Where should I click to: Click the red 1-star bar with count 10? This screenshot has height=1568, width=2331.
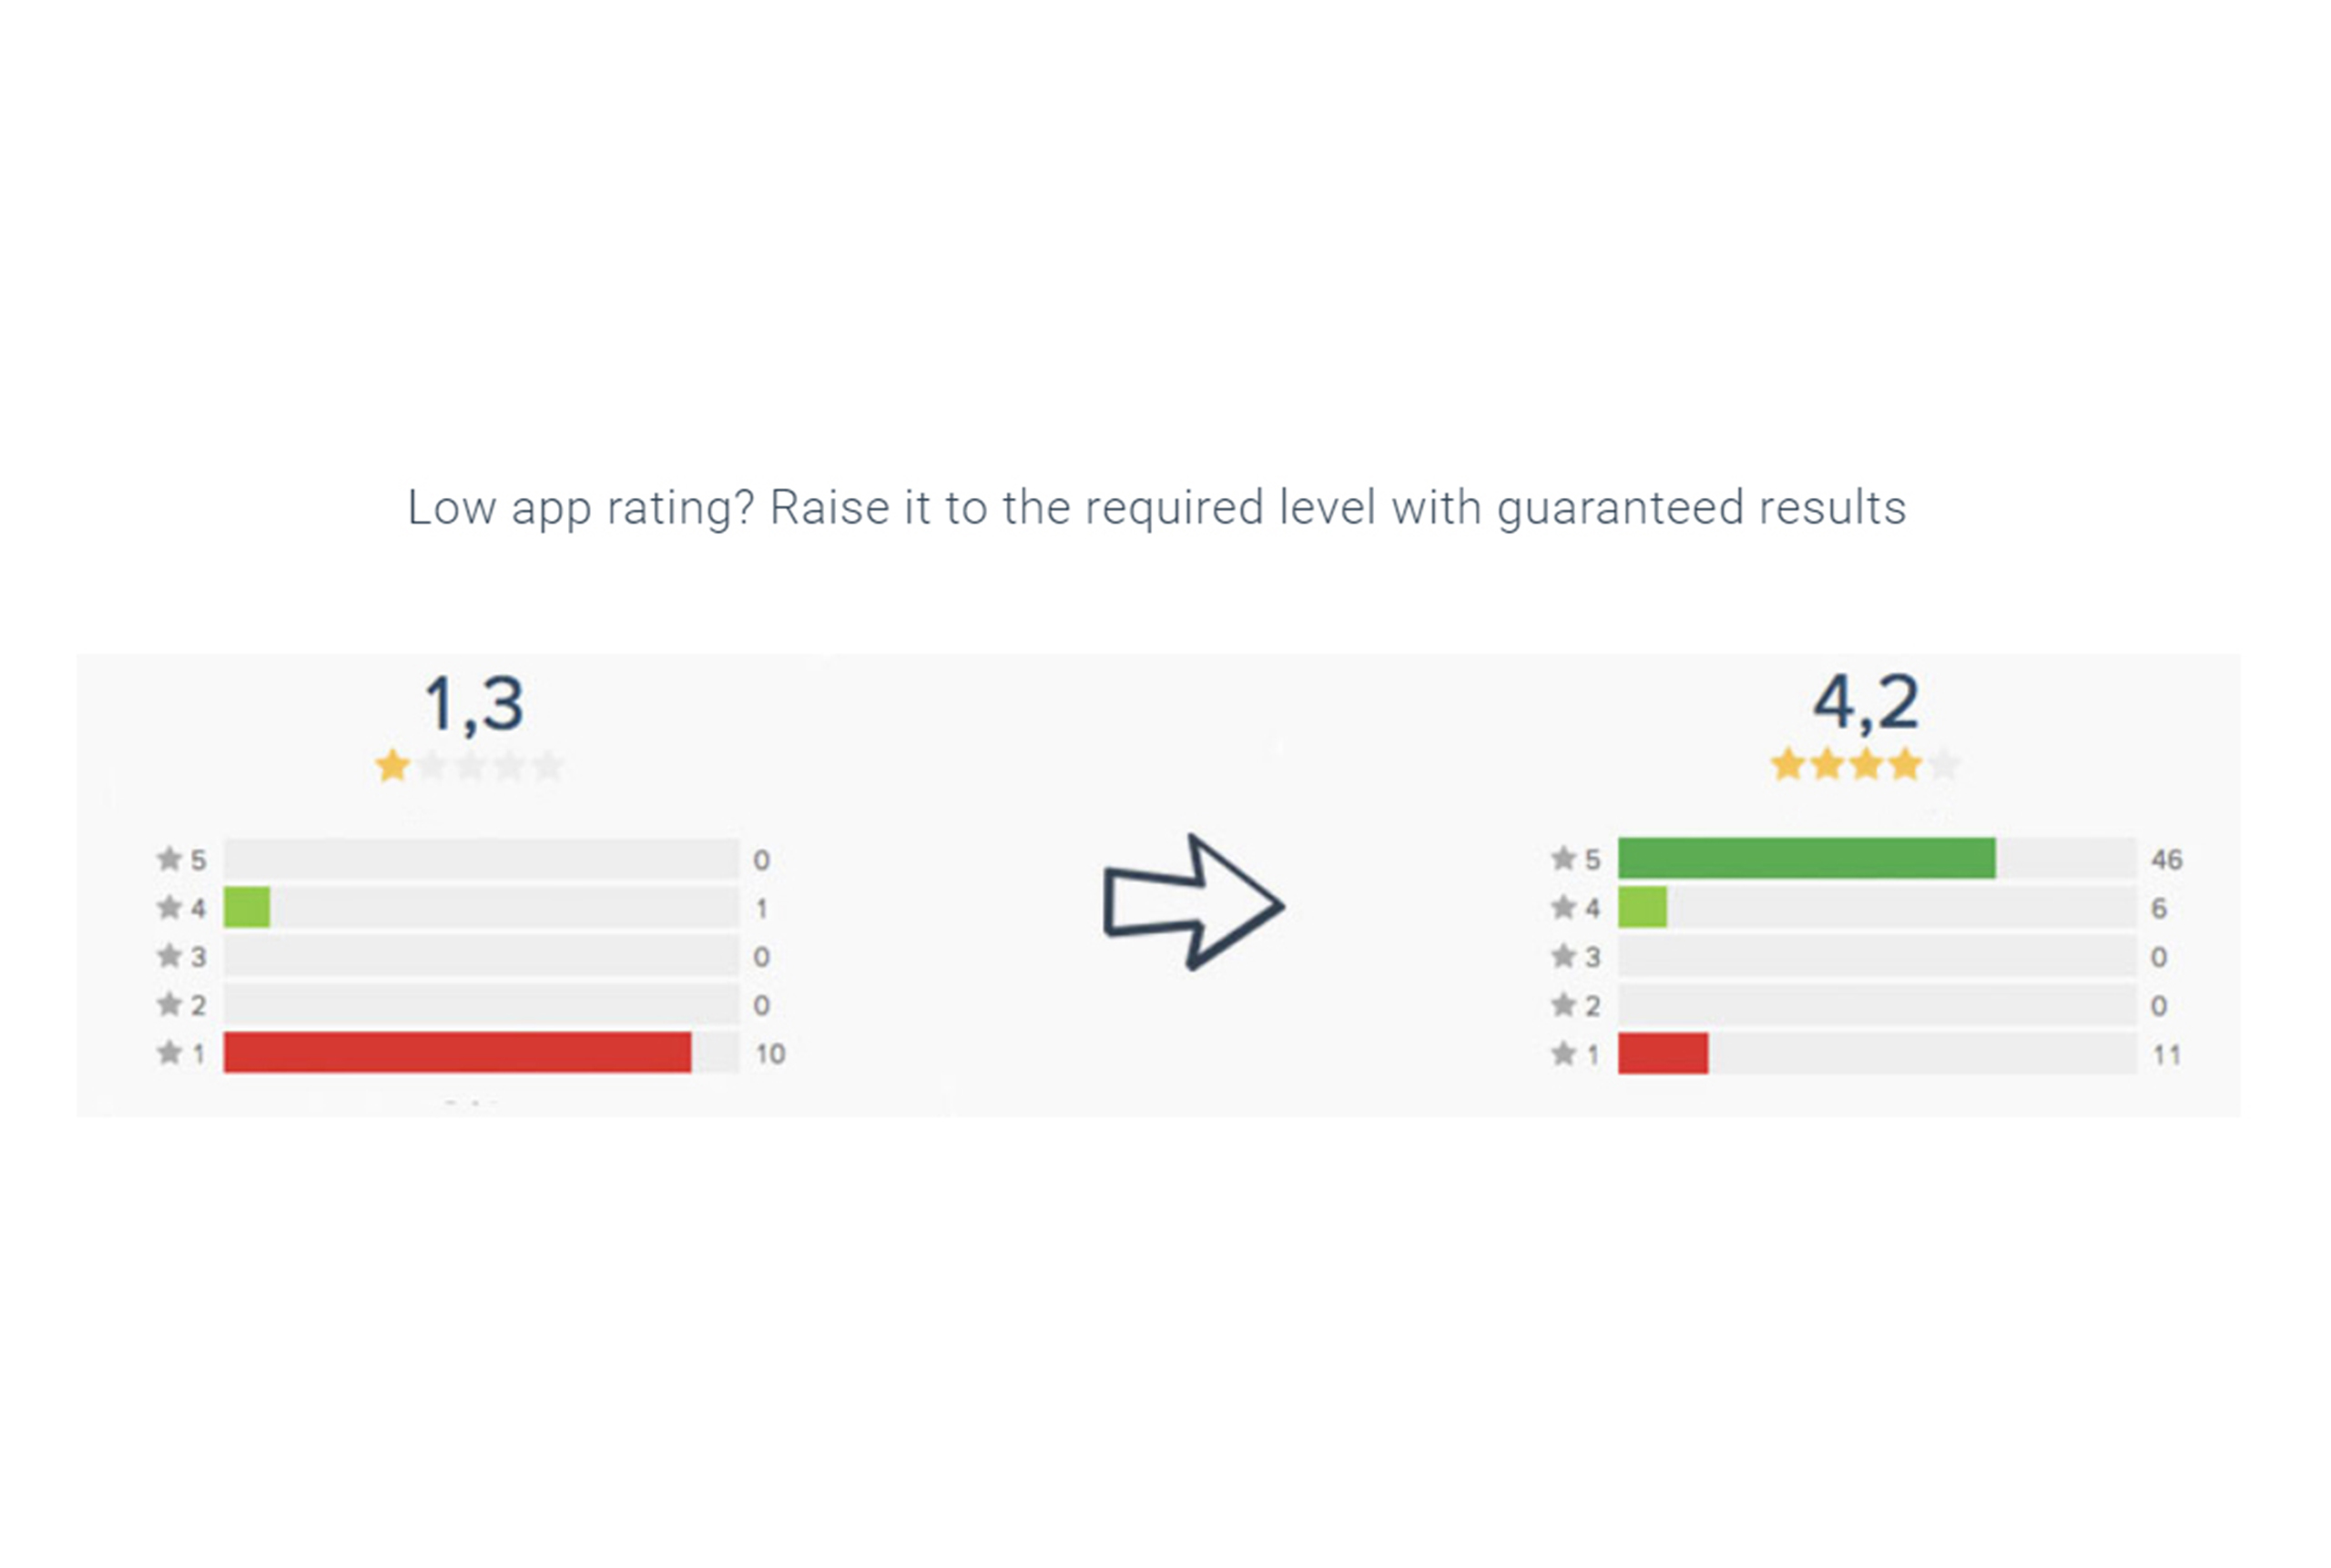point(457,1052)
